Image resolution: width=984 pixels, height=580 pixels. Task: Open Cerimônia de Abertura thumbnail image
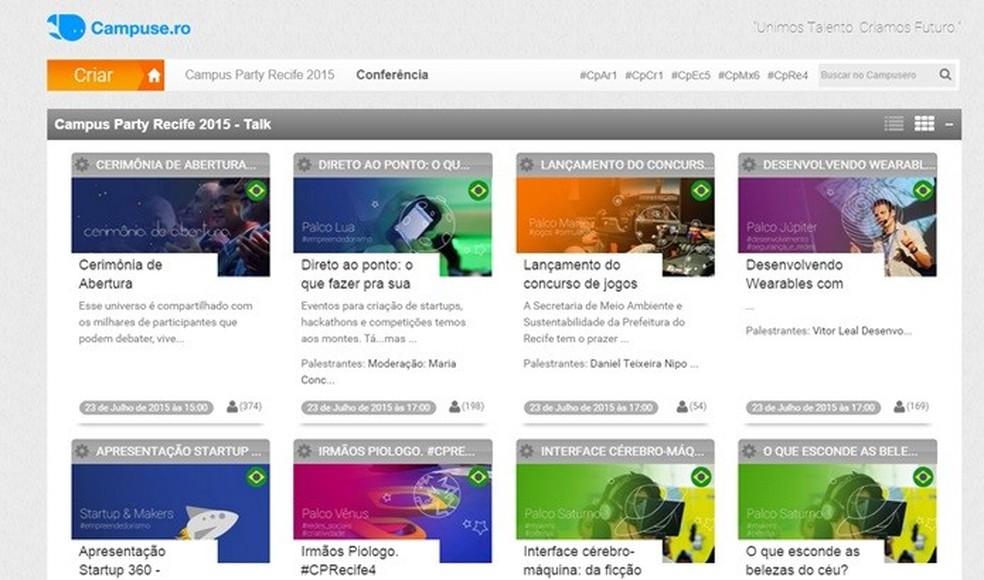171,215
